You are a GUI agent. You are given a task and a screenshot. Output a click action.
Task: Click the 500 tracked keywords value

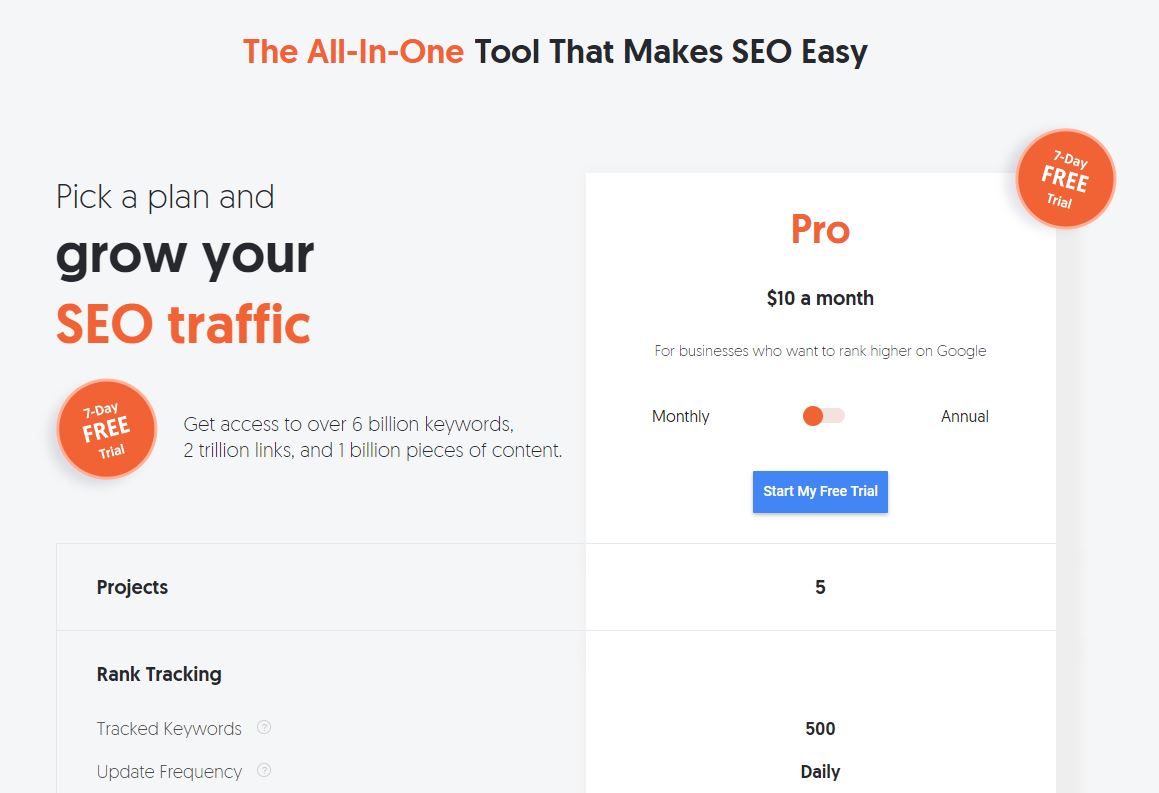(820, 729)
